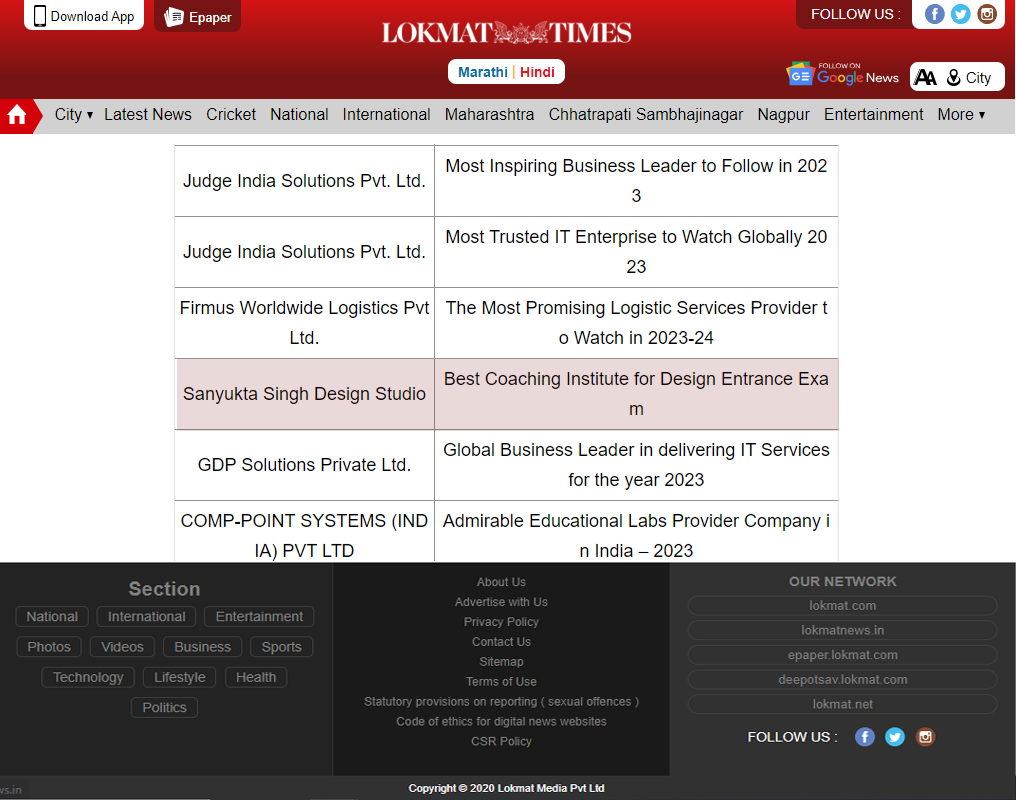Visit lokmat.com network link
This screenshot has height=800, width=1016.
tap(842, 606)
